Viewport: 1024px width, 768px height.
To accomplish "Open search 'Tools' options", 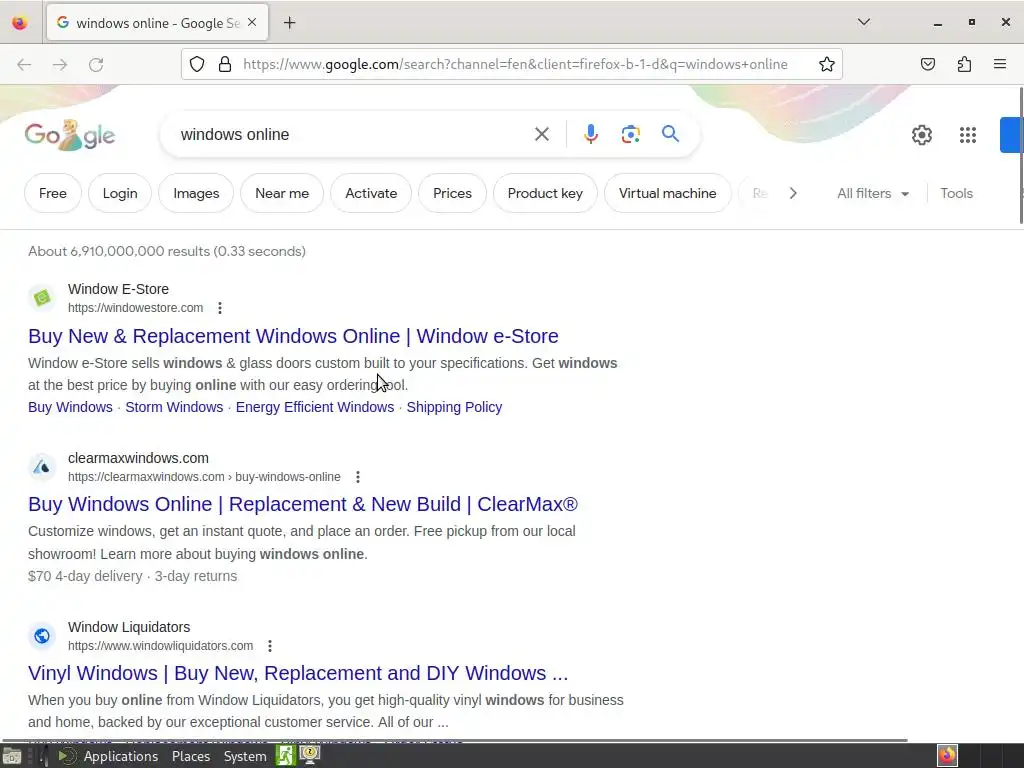I will (x=956, y=193).
